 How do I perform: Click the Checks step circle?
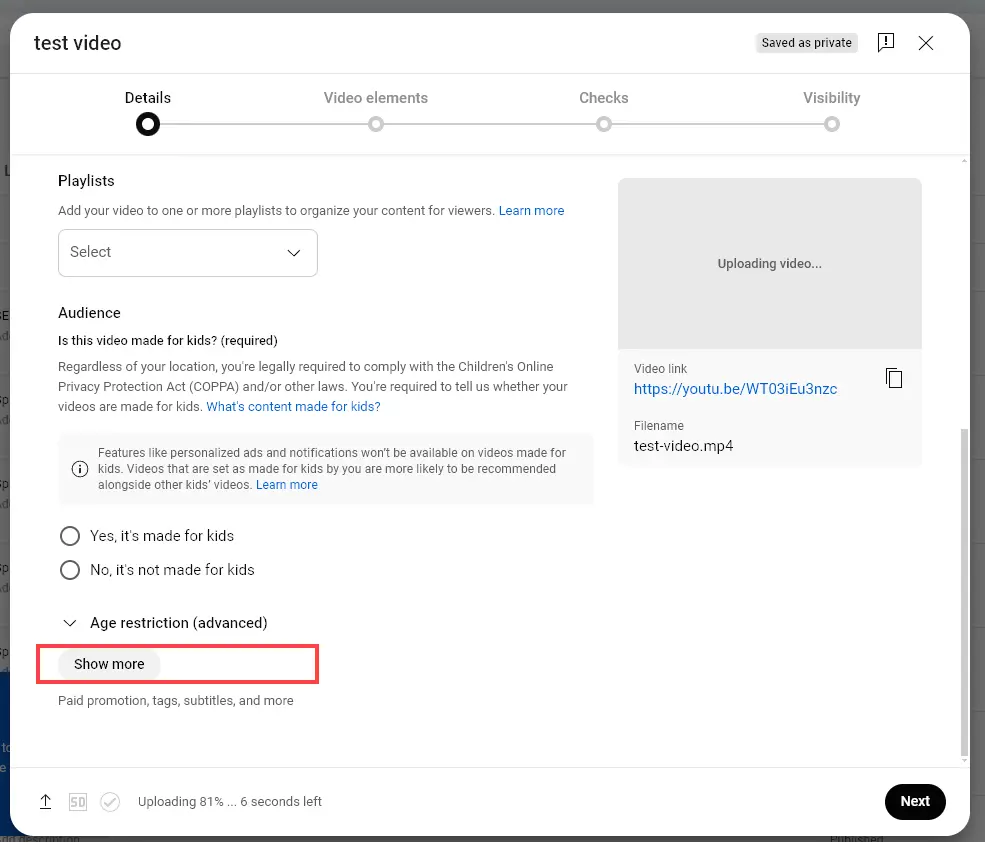pos(603,123)
